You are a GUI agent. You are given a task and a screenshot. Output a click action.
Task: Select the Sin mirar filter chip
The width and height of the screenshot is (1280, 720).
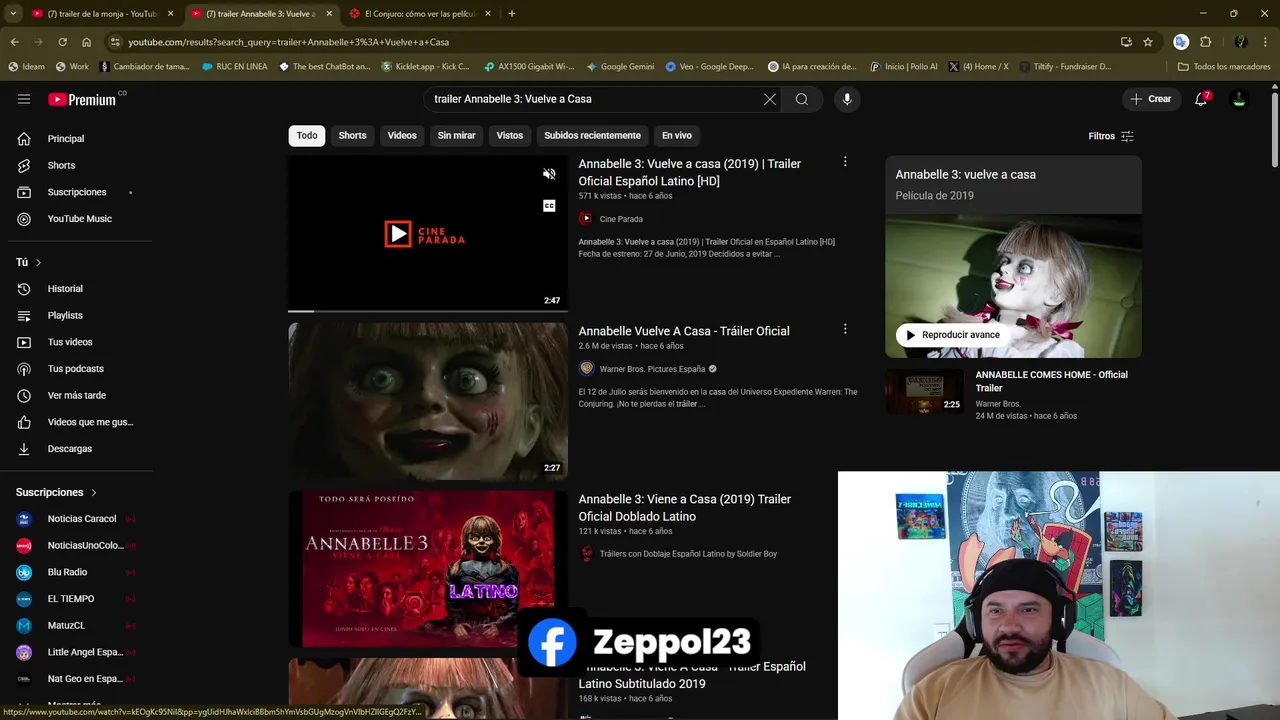456,135
